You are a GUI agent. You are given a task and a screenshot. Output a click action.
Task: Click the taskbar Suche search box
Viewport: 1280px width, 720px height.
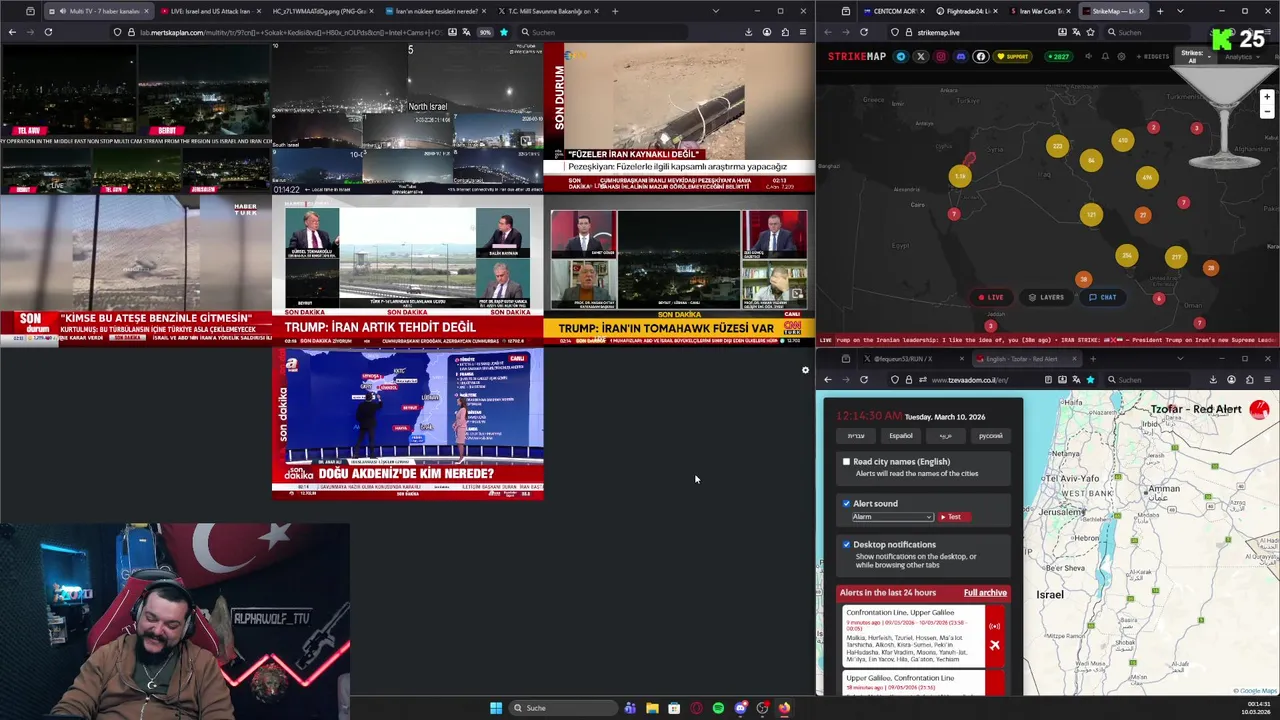click(x=563, y=708)
